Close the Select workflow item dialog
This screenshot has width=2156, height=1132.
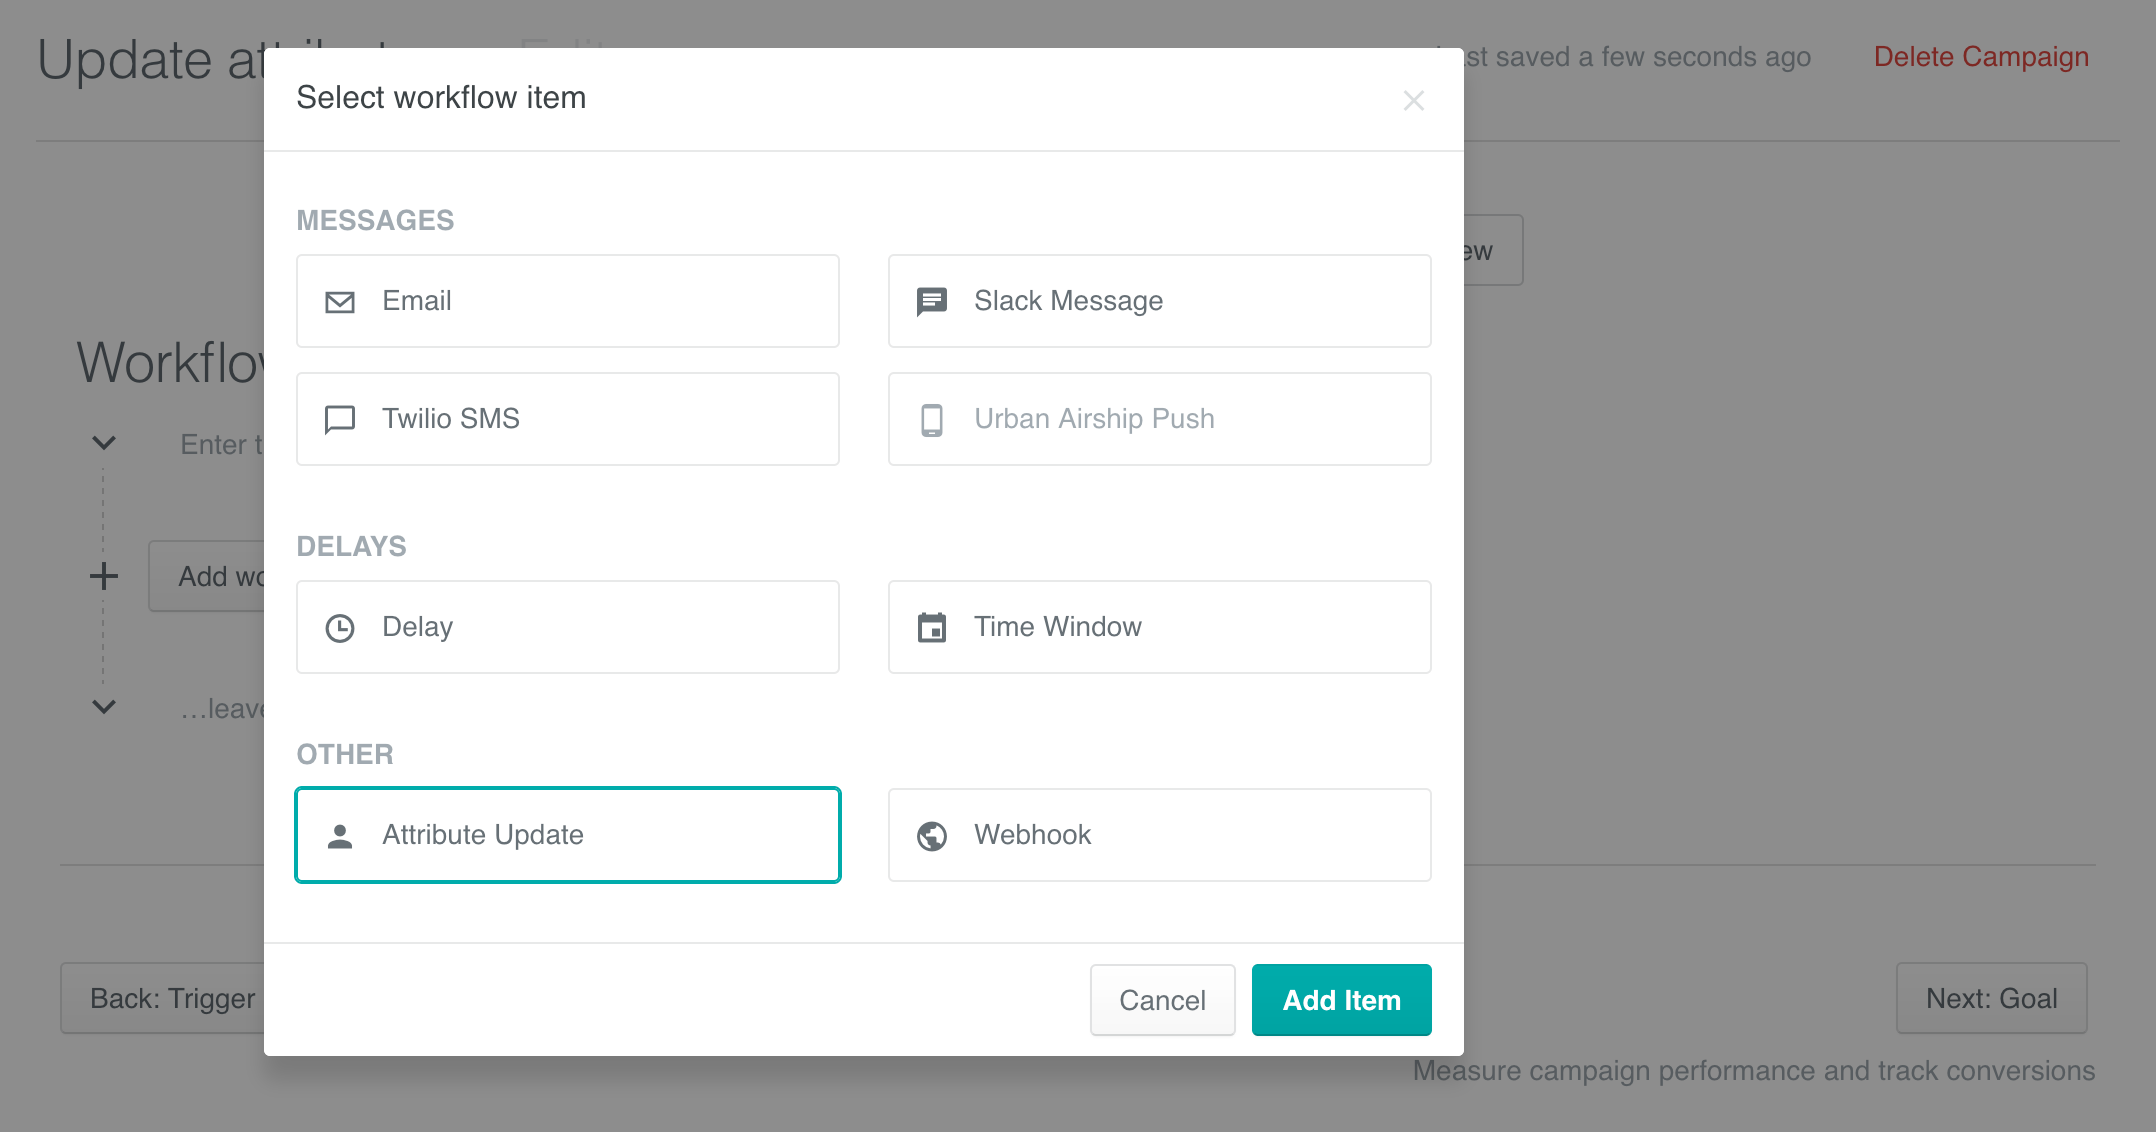(x=1413, y=100)
